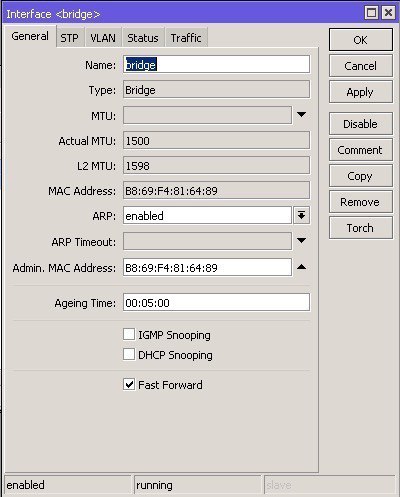
Task: Click the read-only MAC Address field
Action: tap(216, 190)
